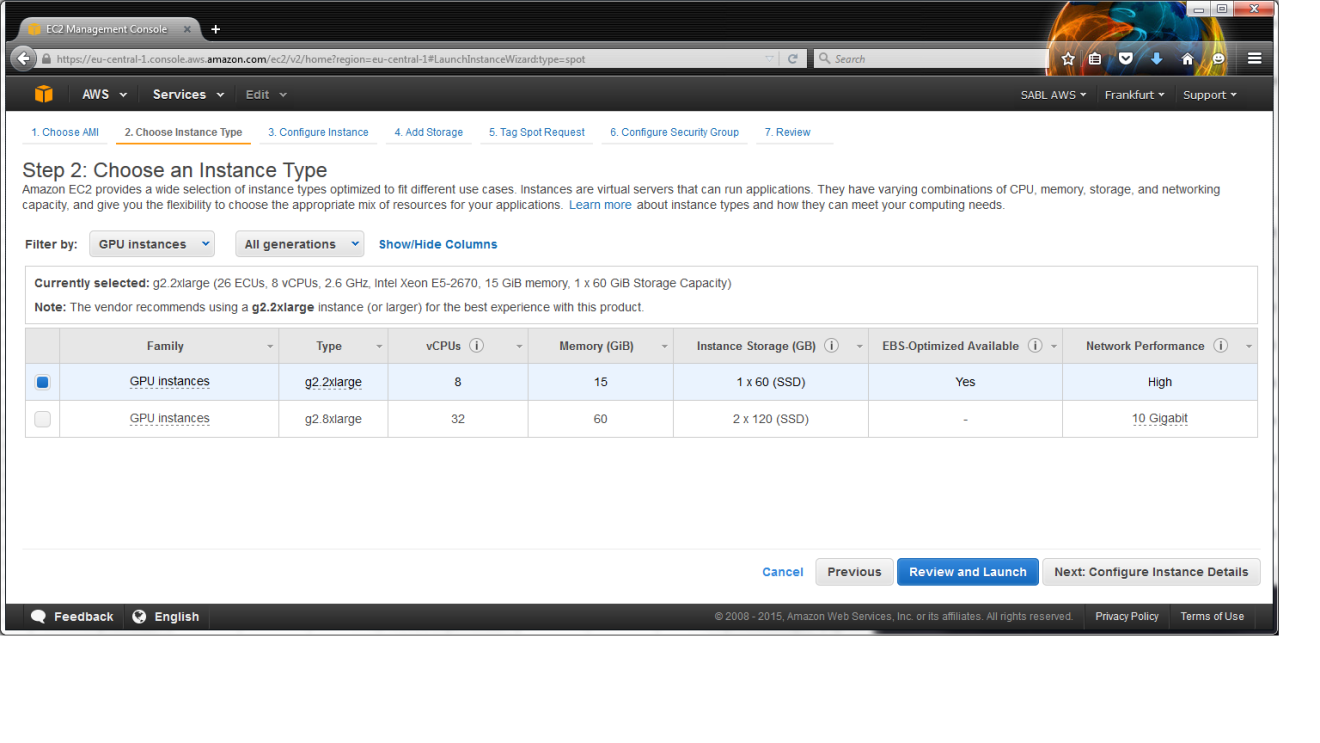Expand the Edit menu in the header
This screenshot has height=743, width=1320.
click(266, 94)
